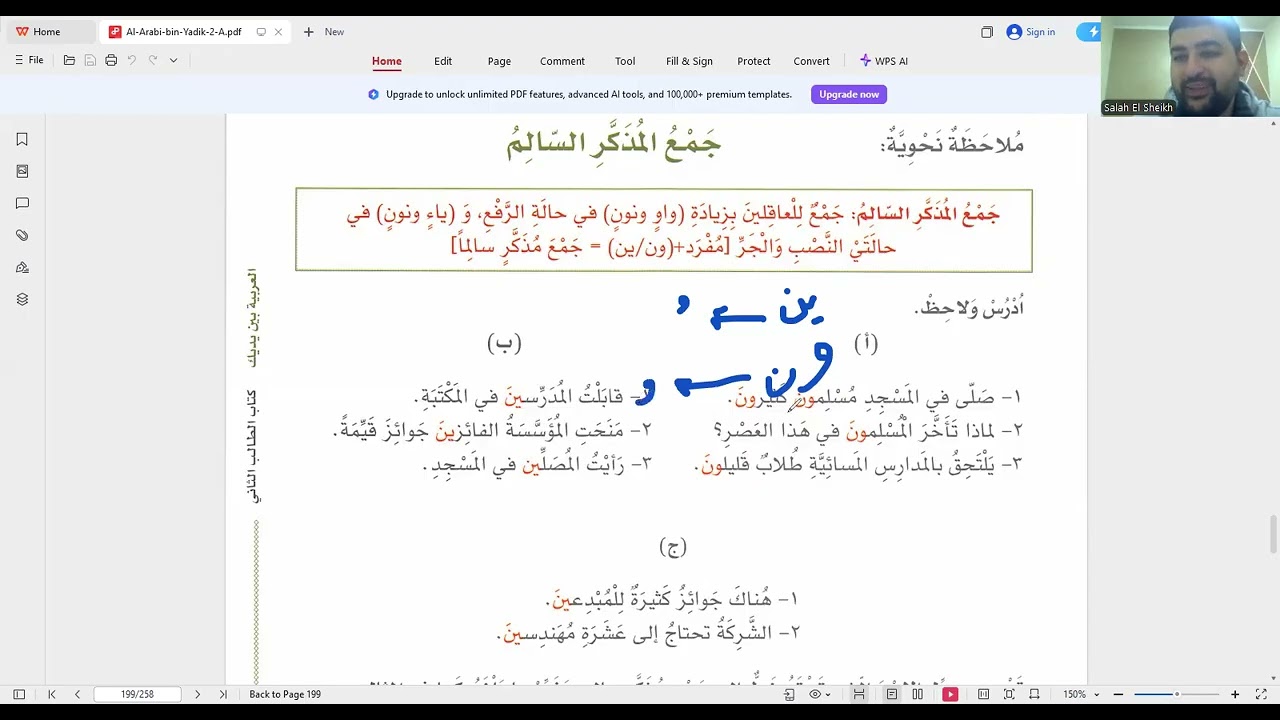Open the Comment ribbon tab
Screen dimensions: 1280x720
(562, 61)
